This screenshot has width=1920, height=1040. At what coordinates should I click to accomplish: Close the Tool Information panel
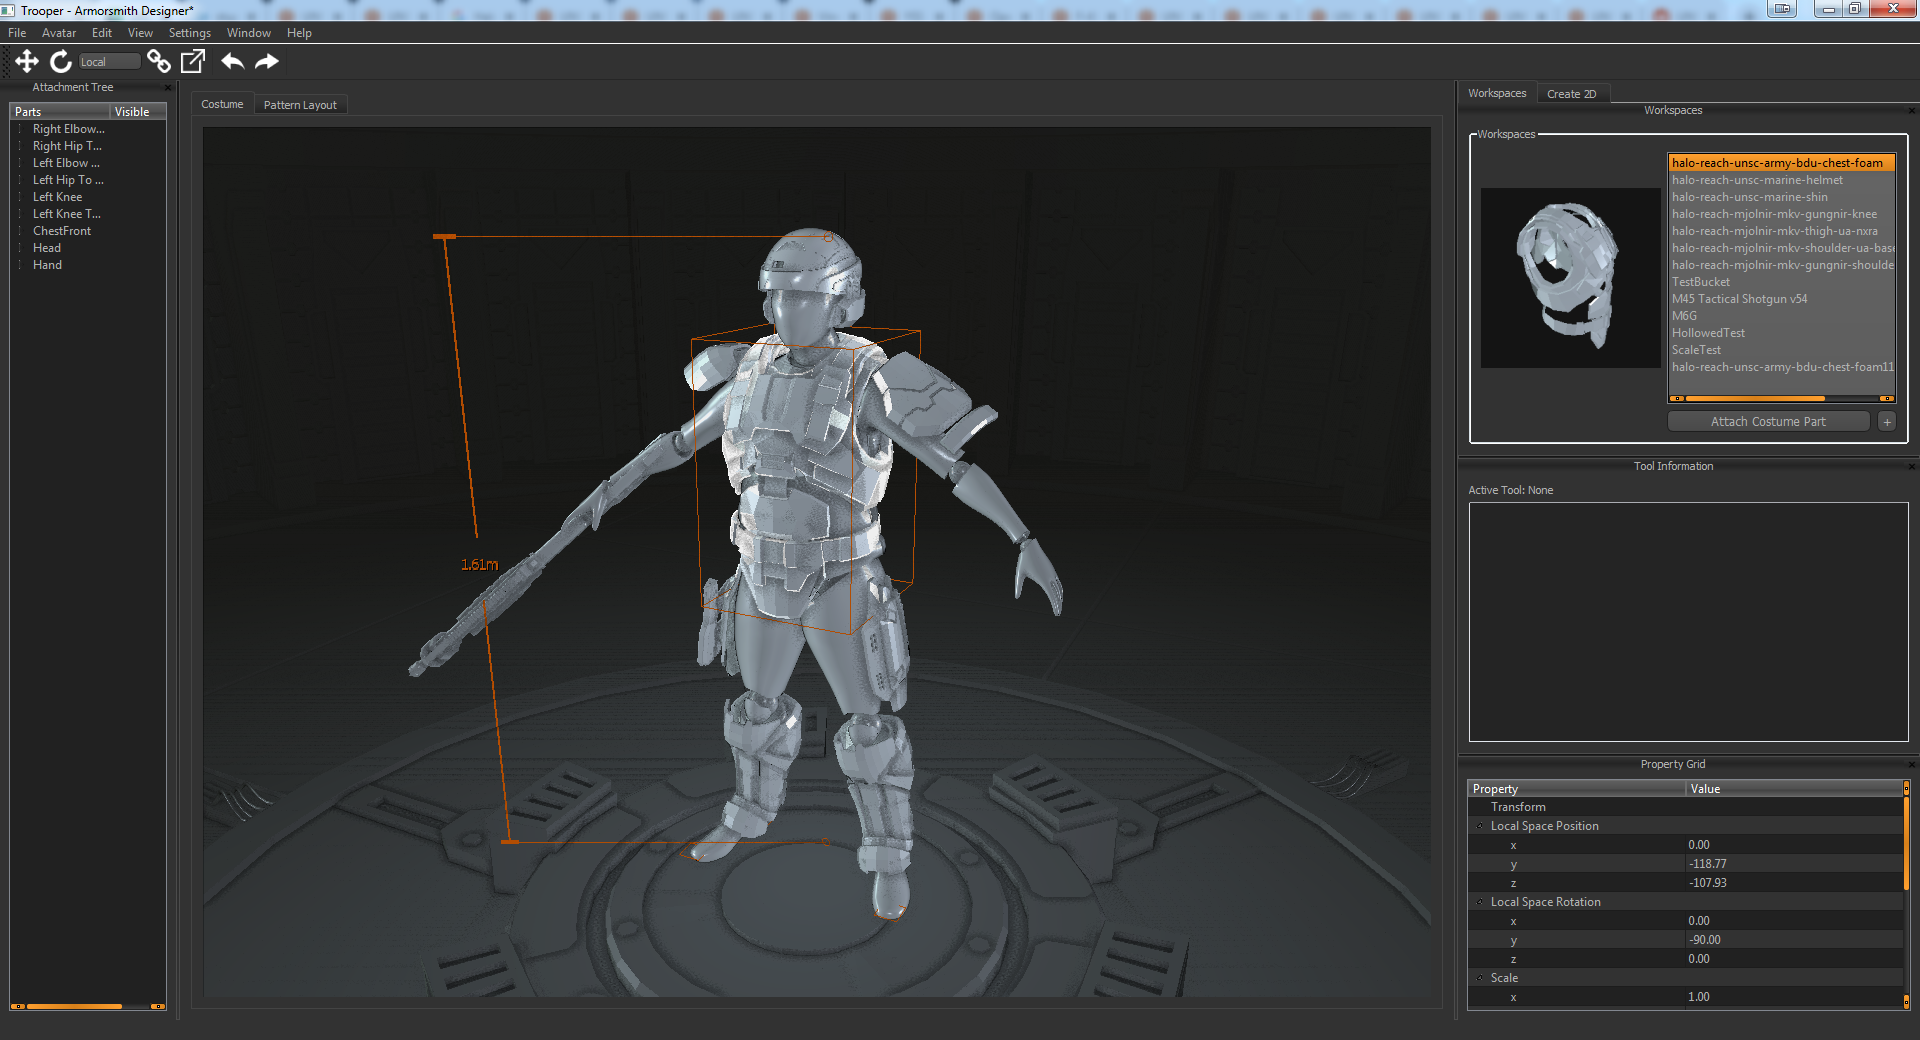[x=1911, y=467]
